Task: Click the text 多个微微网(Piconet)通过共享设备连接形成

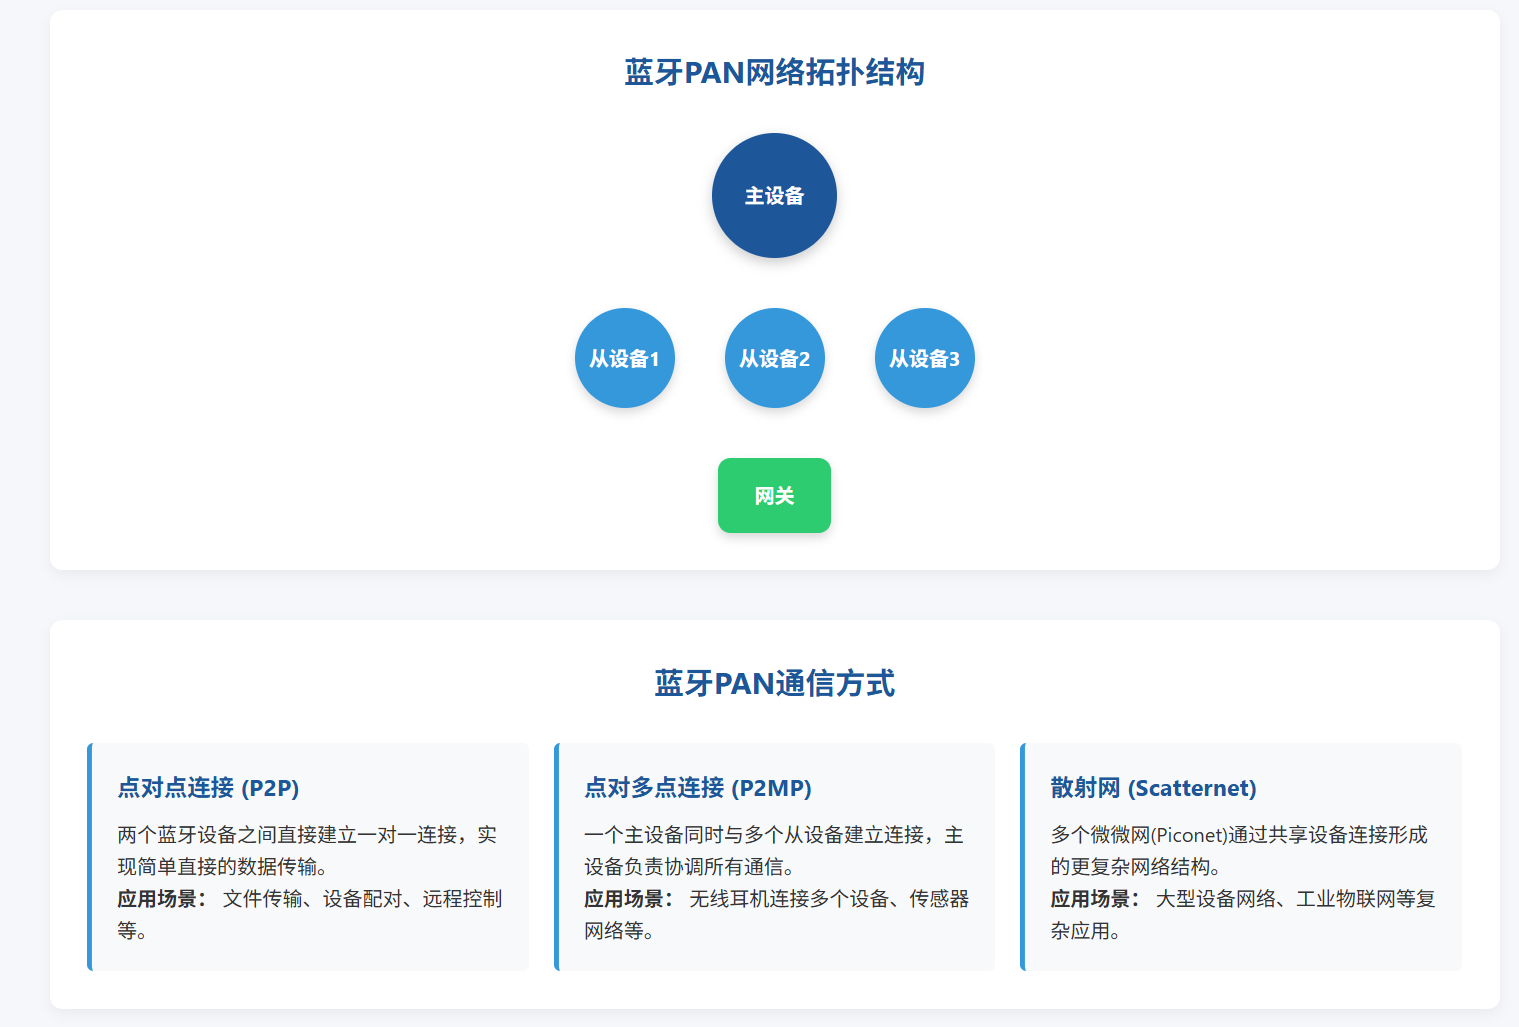Action: tap(1239, 835)
